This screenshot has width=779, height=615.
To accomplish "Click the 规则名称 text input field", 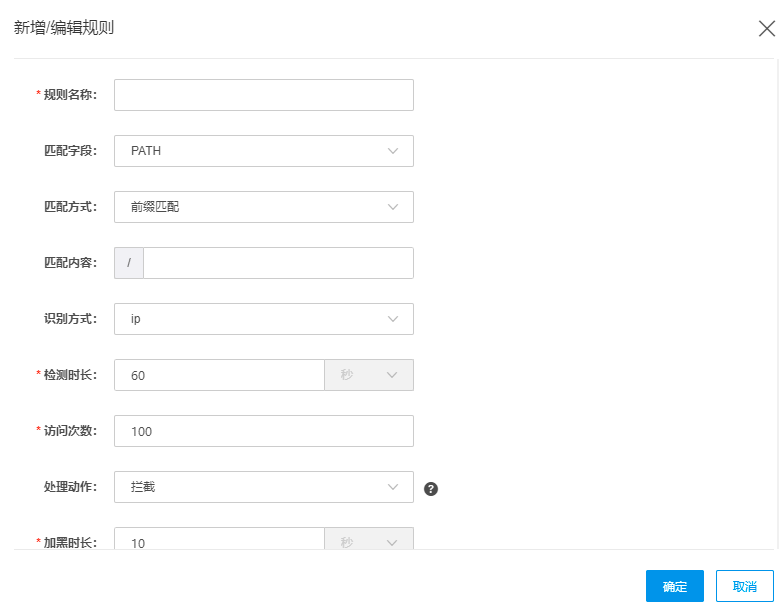I will pyautogui.click(x=264, y=95).
